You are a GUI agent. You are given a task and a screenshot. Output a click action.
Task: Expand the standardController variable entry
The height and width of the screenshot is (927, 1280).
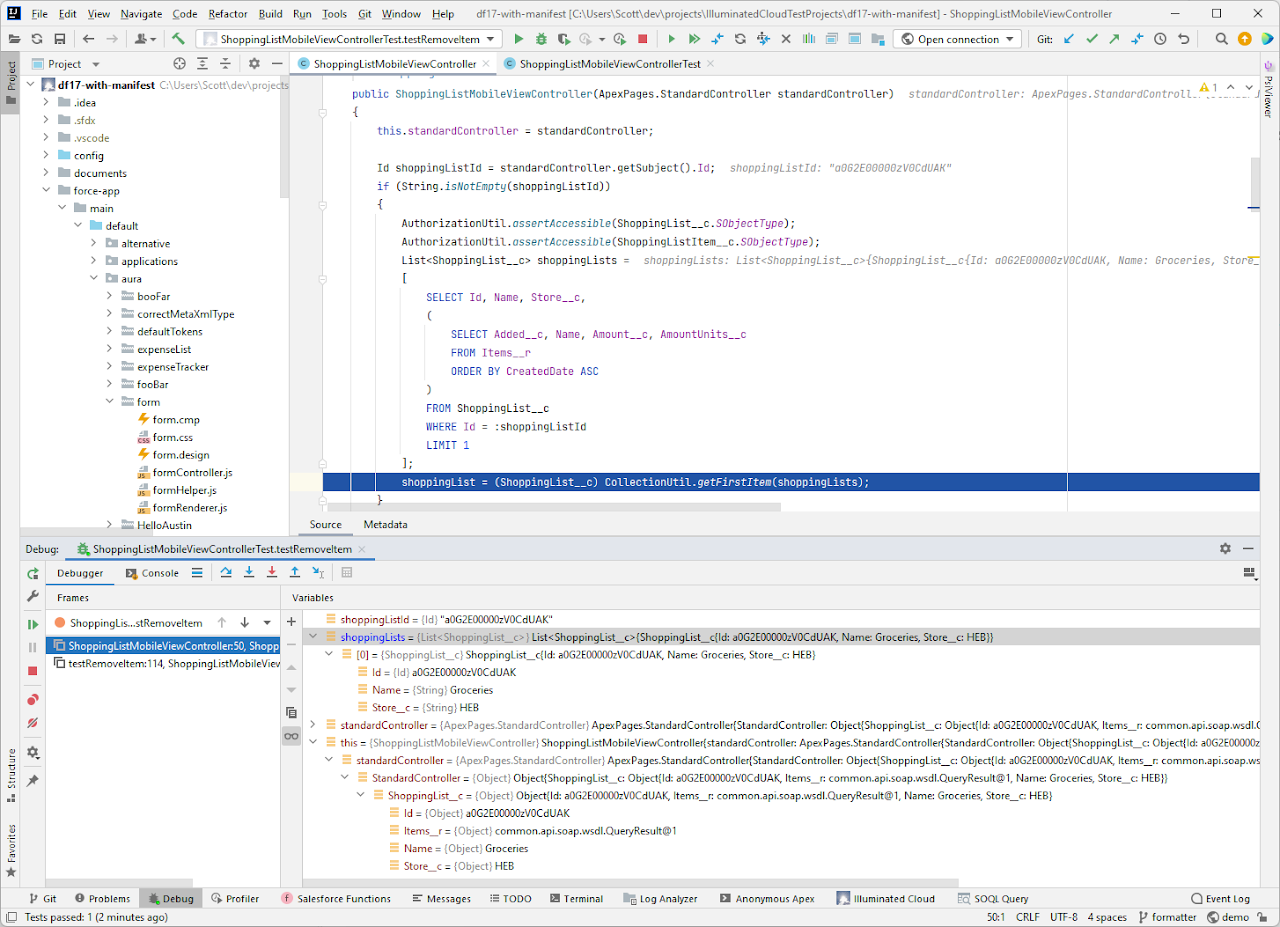click(x=314, y=724)
